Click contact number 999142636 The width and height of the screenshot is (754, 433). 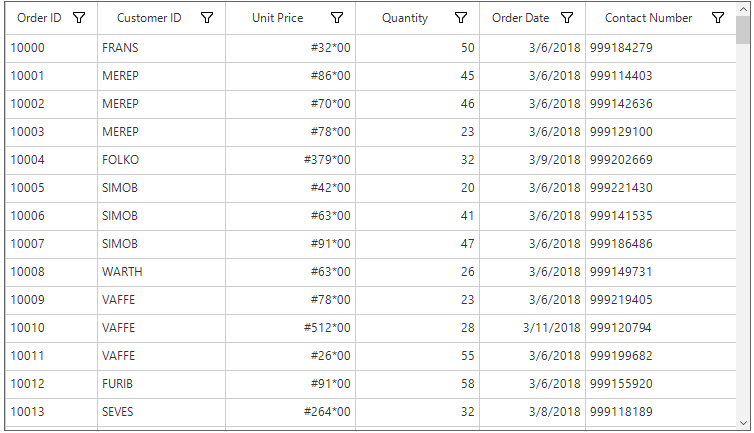point(661,104)
